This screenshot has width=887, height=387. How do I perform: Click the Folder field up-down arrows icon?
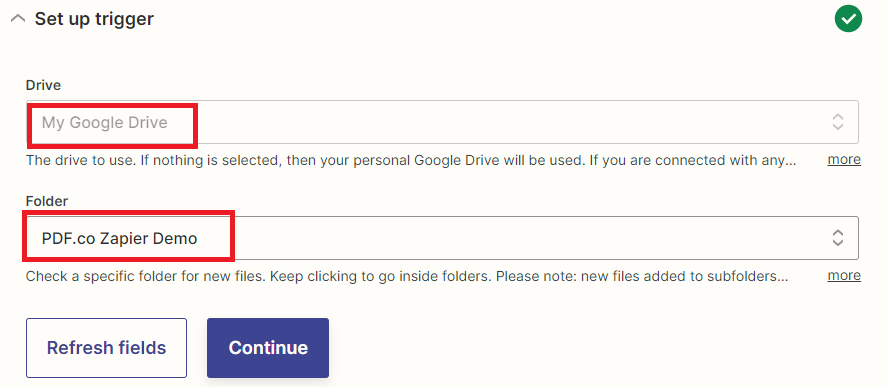pos(838,238)
